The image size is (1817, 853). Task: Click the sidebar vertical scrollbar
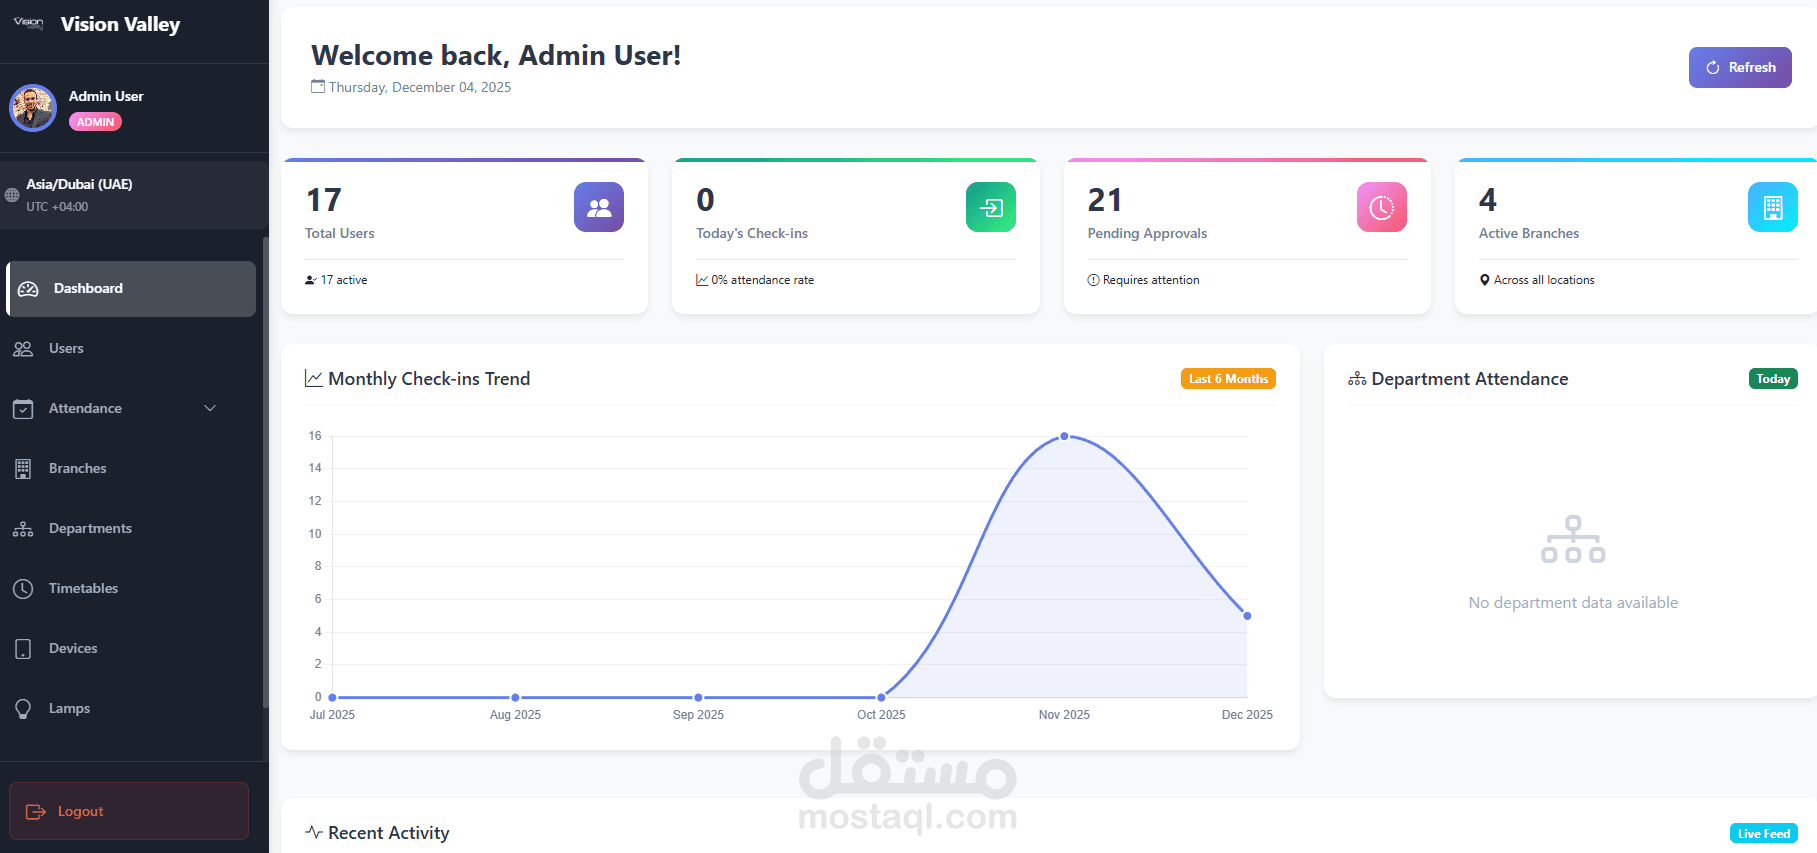pos(265,472)
